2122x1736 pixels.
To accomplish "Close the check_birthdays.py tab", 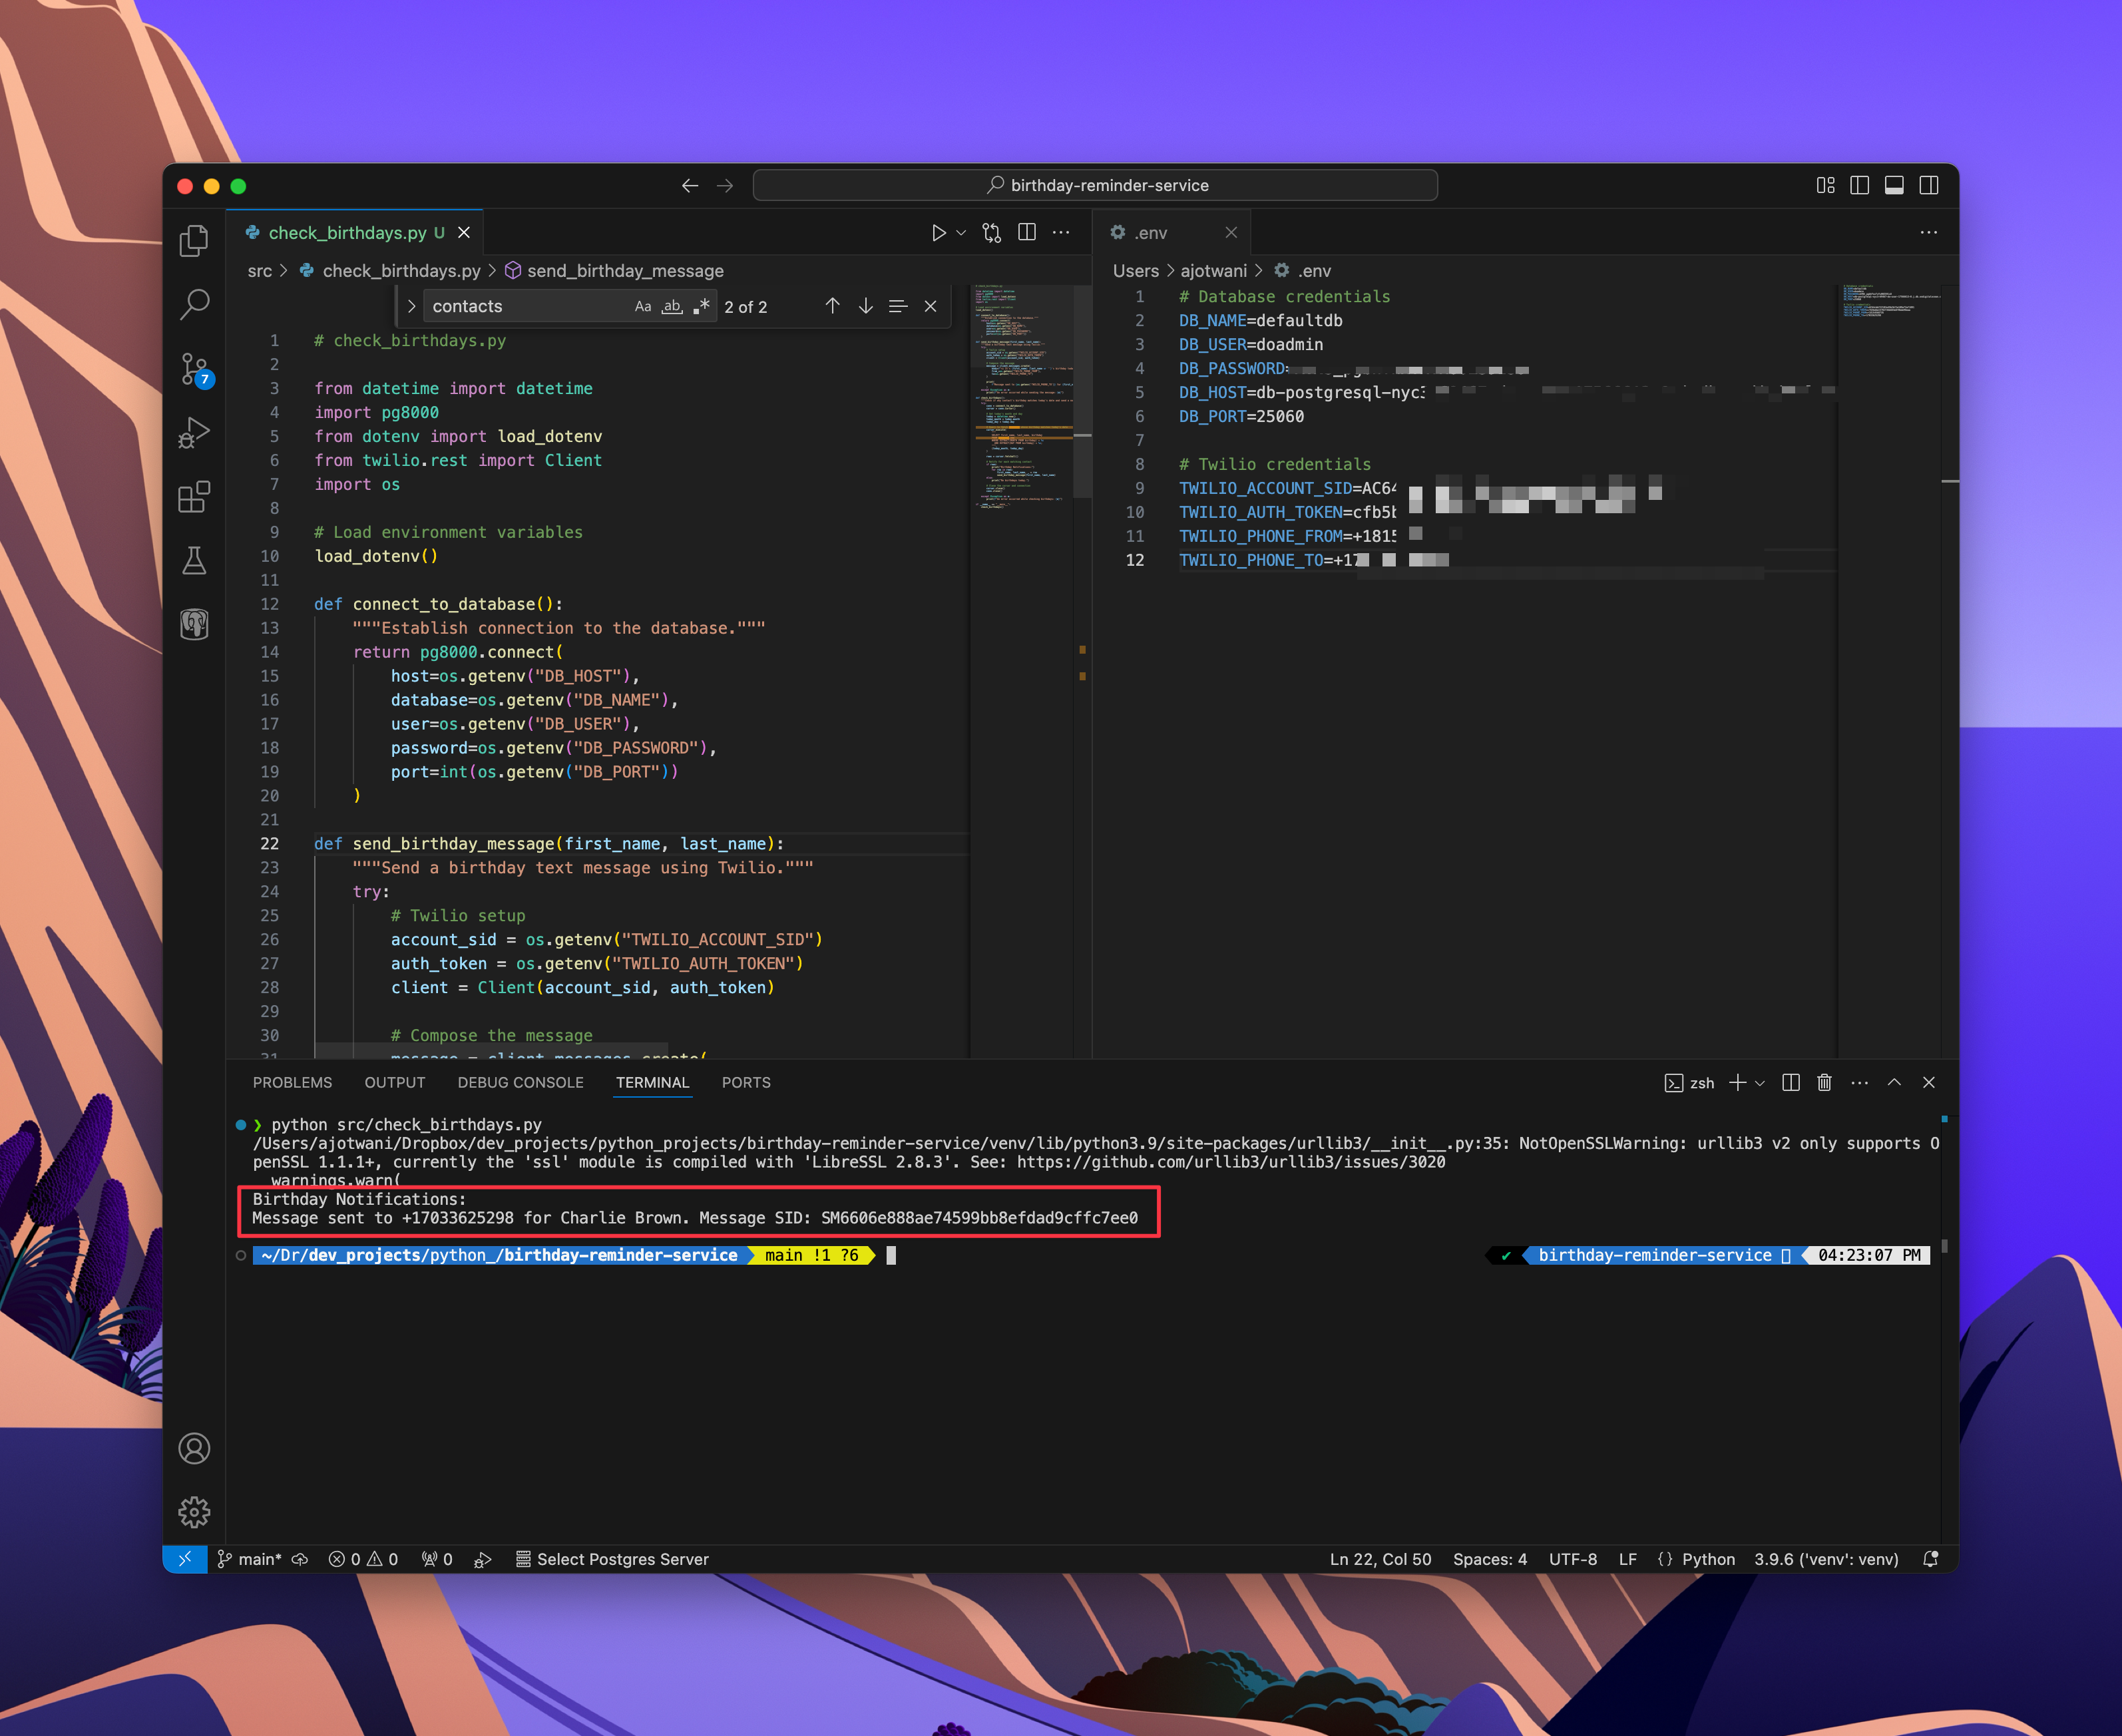I will 464,233.
